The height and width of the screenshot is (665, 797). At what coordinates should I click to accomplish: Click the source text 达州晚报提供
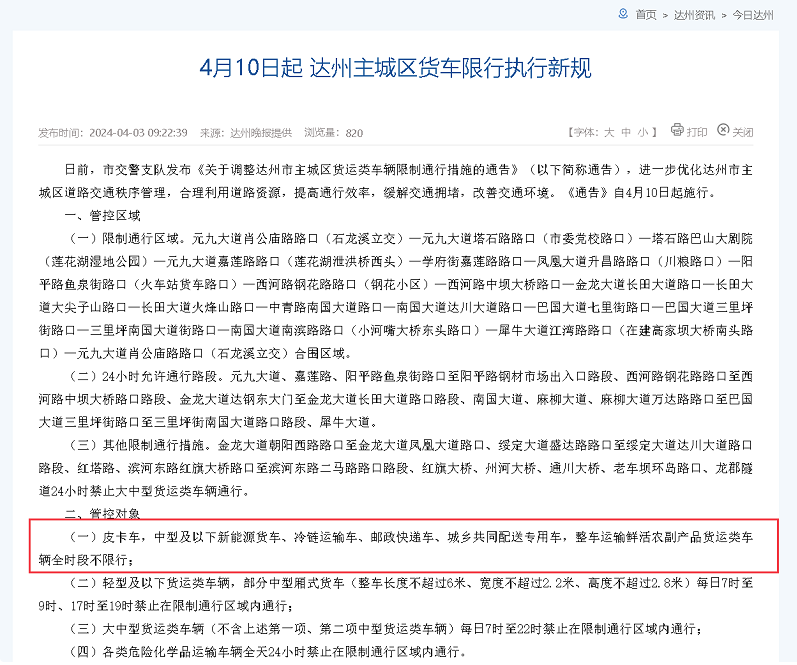click(260, 132)
